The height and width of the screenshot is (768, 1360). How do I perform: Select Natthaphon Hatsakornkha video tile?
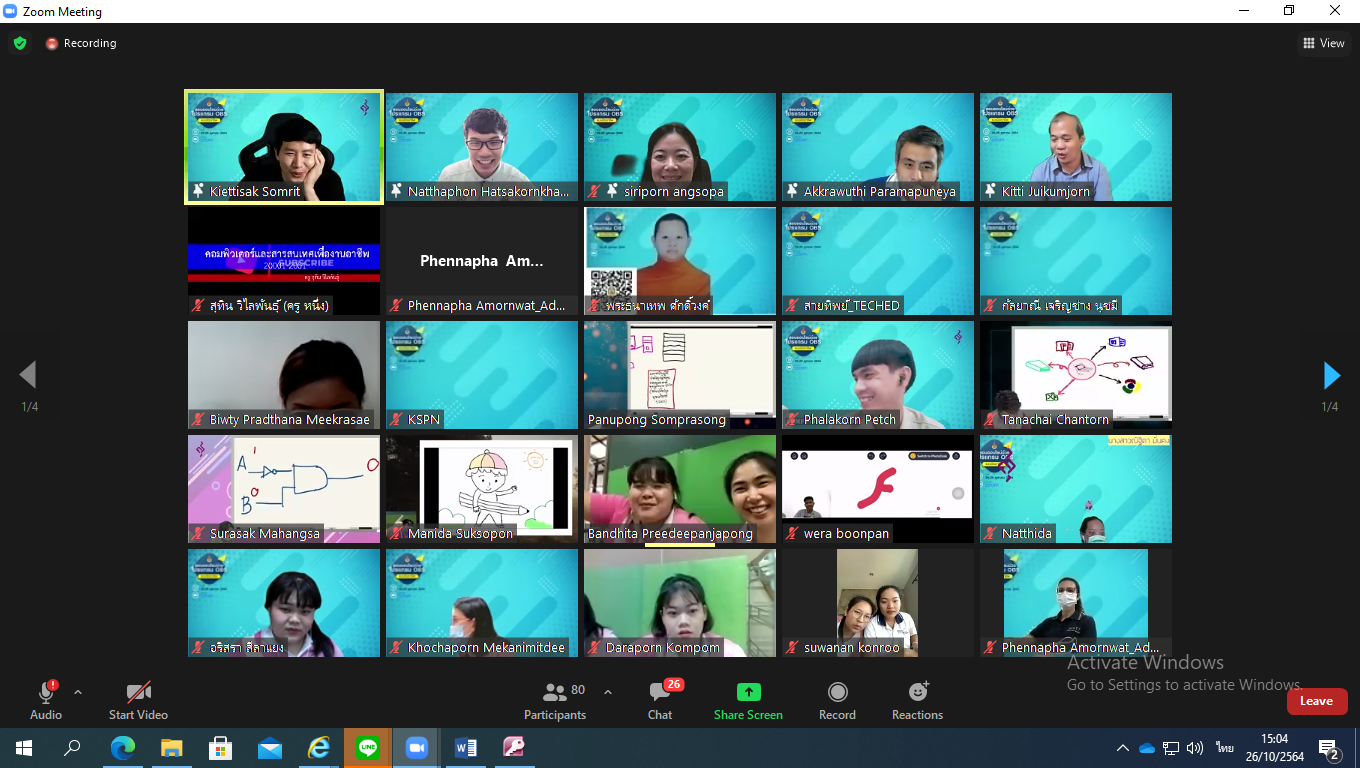482,147
